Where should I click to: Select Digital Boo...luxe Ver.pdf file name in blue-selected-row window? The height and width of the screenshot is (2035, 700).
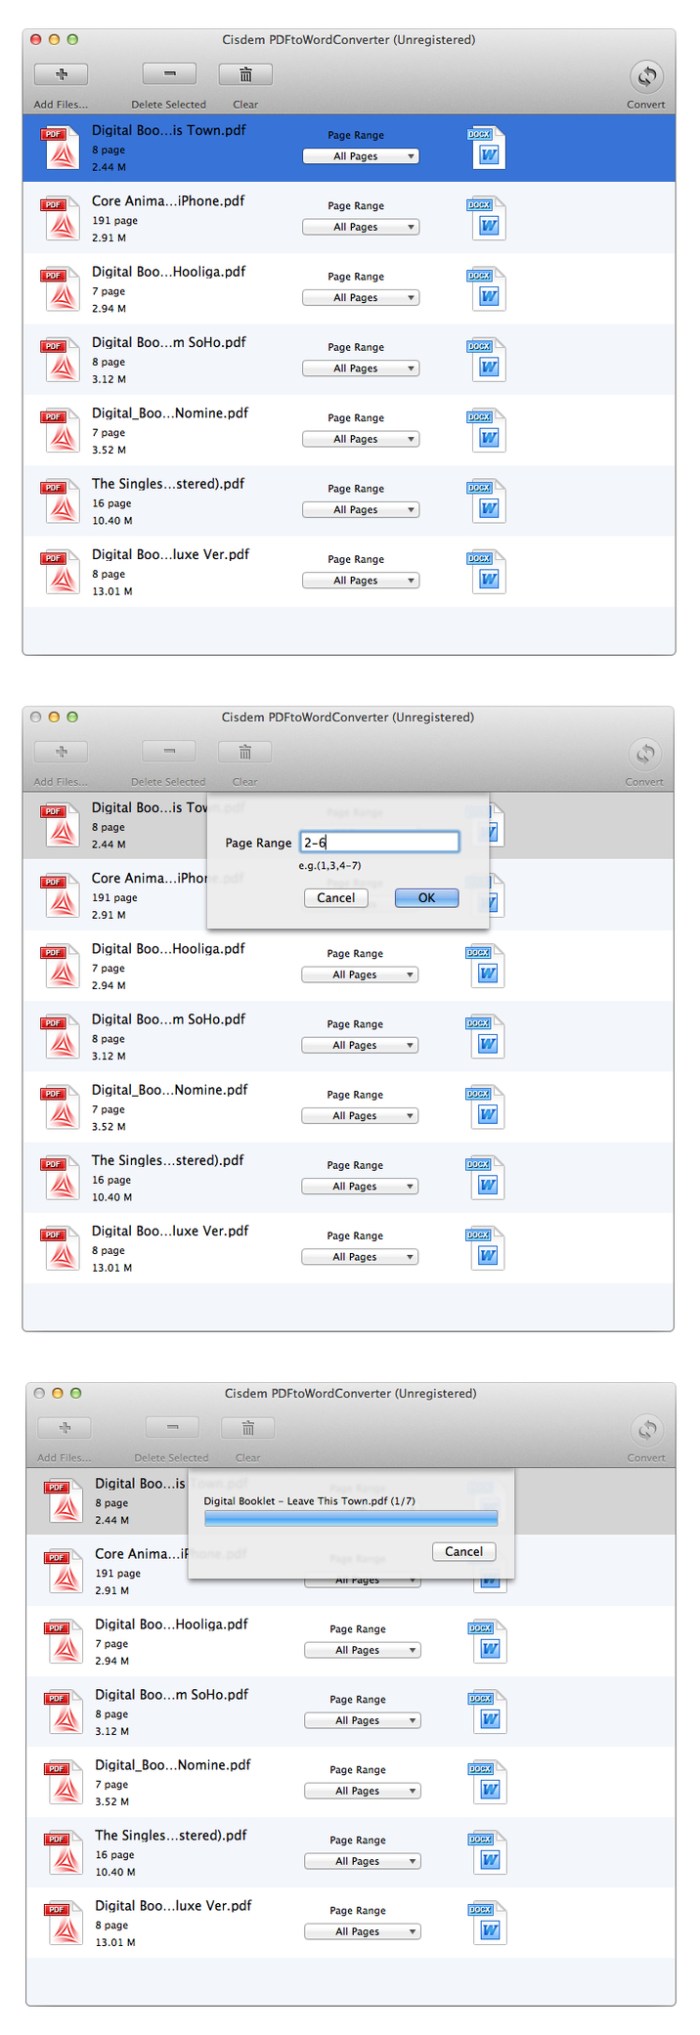pyautogui.click(x=171, y=554)
